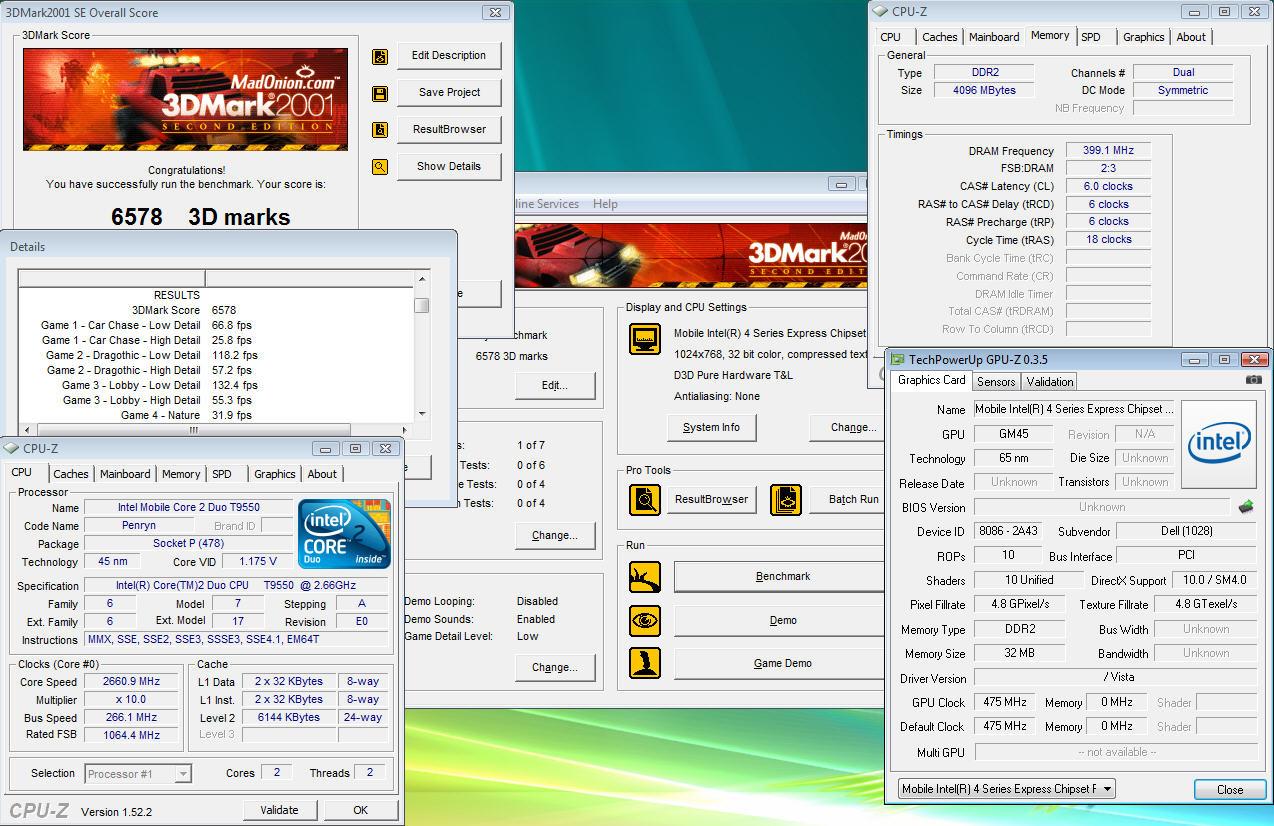Open the Sensors tab in GPU-Z
Screen dimensions: 1274x826
tap(996, 382)
